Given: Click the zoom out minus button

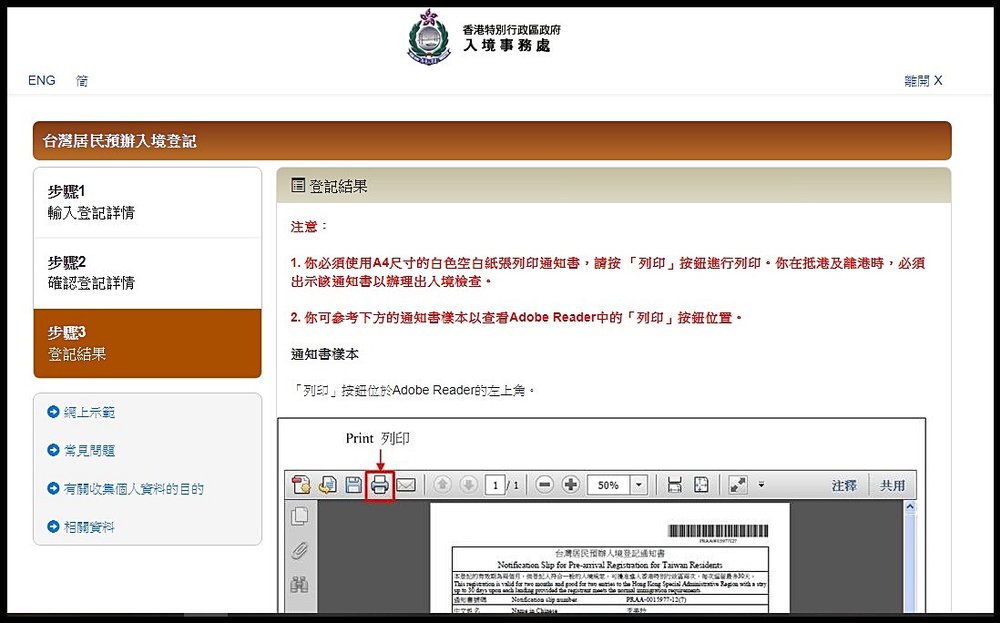Looking at the screenshot, I should point(544,485).
